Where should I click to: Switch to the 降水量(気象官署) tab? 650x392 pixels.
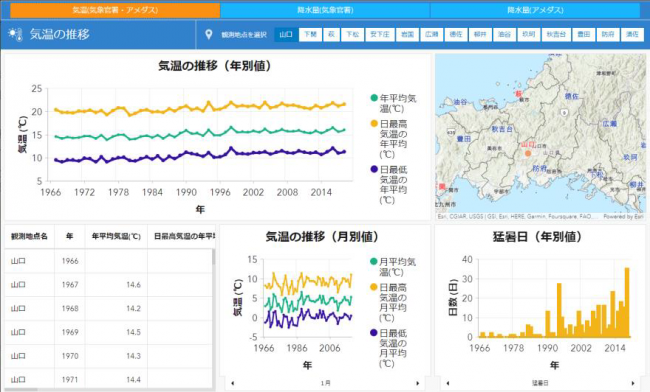point(325,10)
